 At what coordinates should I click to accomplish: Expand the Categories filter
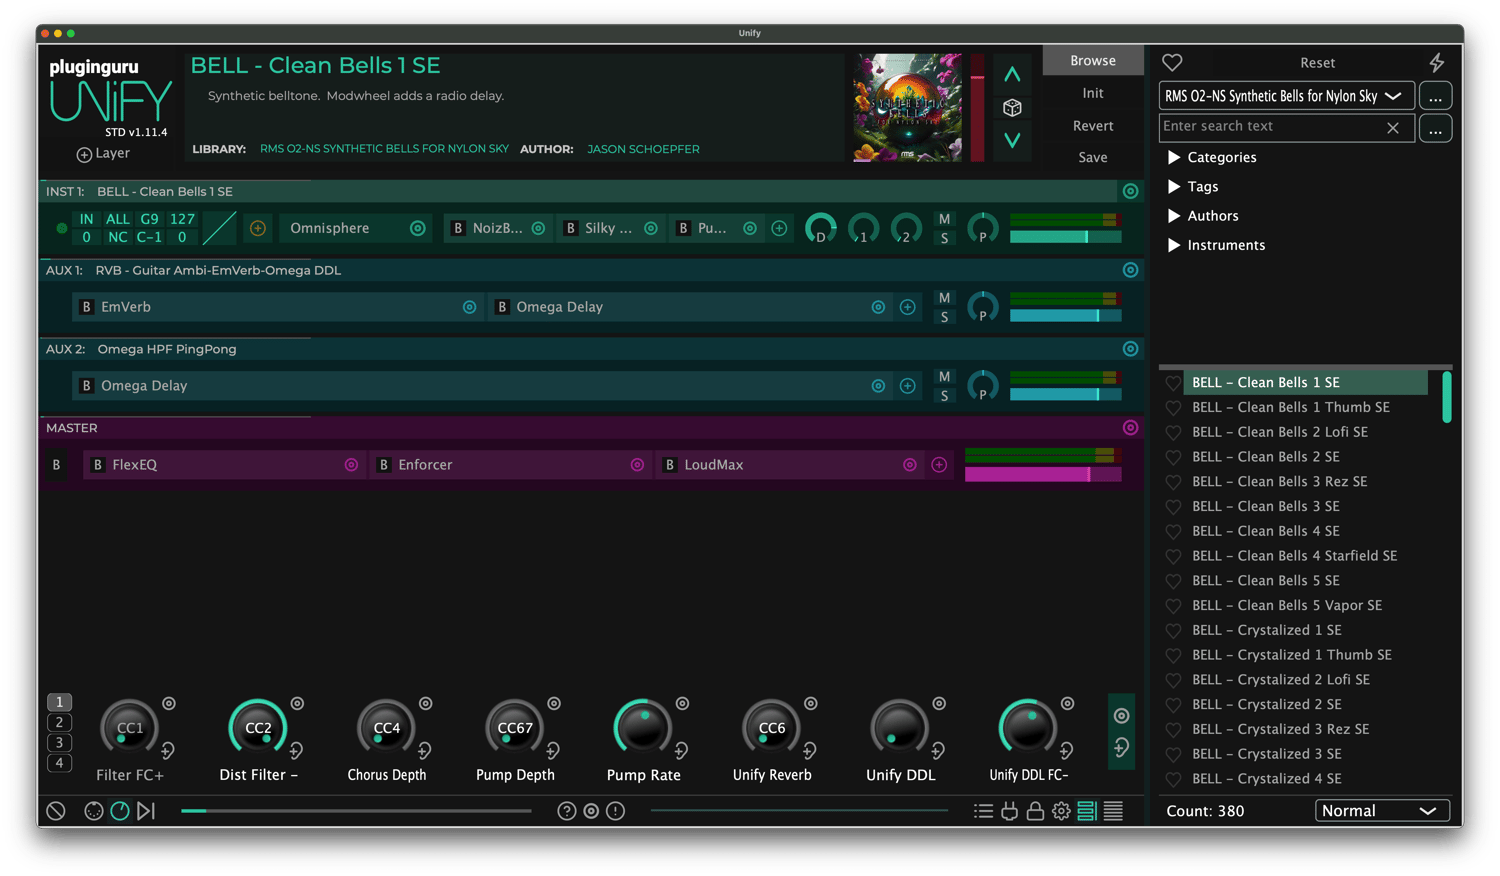1174,157
